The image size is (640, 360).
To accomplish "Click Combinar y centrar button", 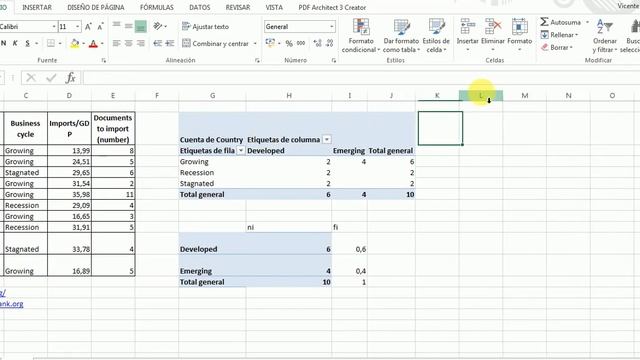I will [x=215, y=43].
